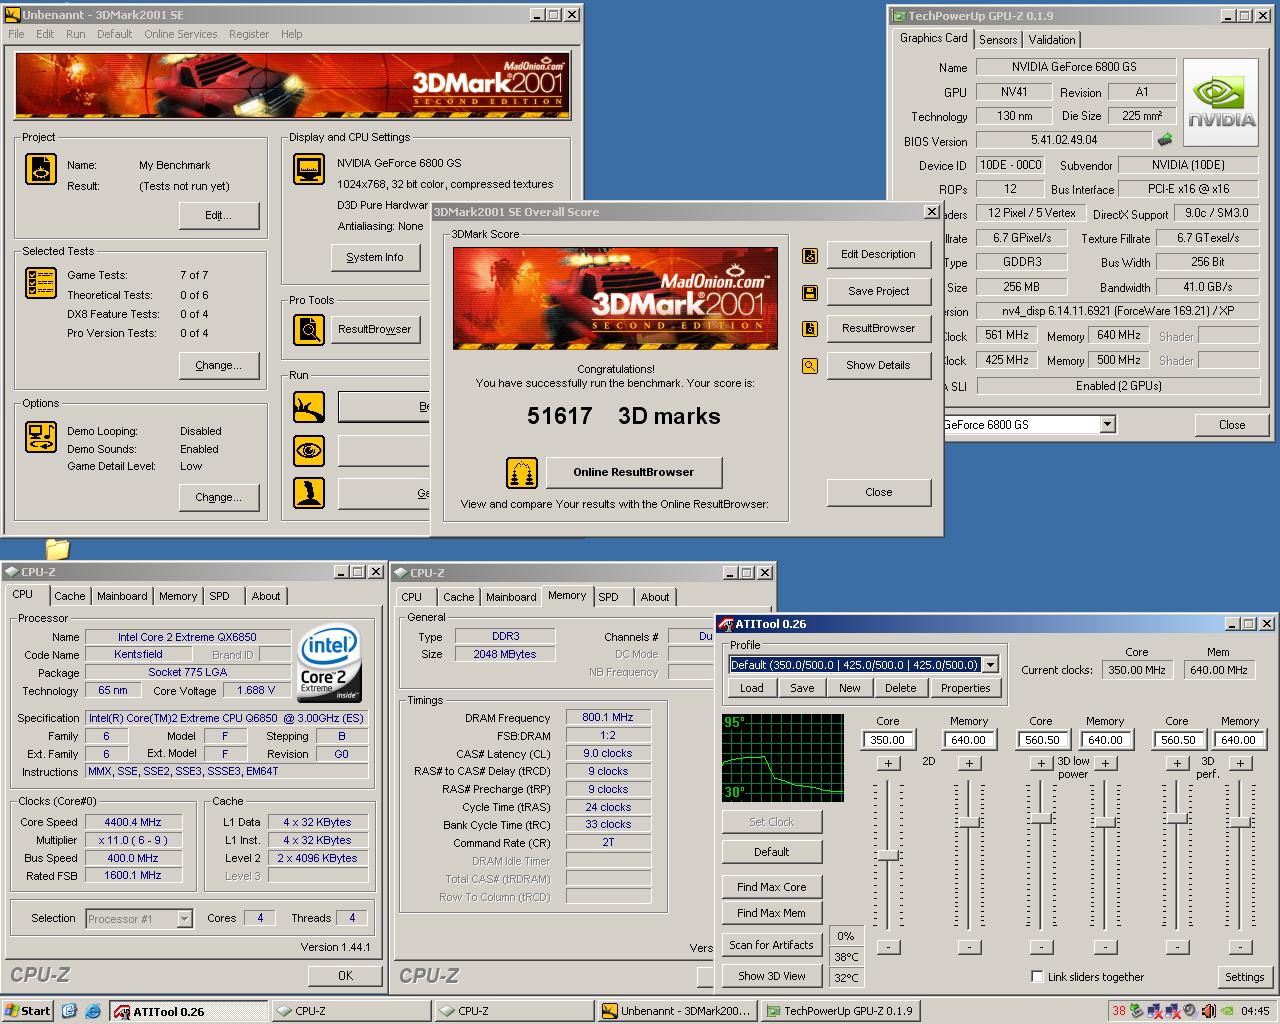Image resolution: width=1280 pixels, height=1024 pixels.
Task: Open Mainboard tab in left CPU-Z window
Action: click(x=122, y=596)
